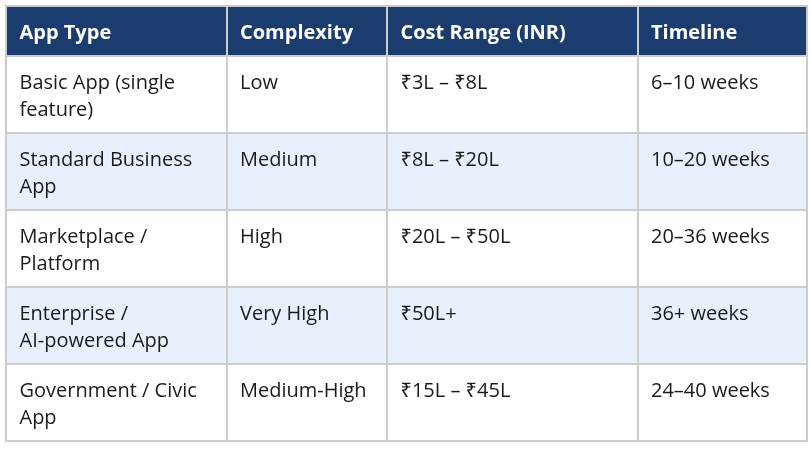Image resolution: width=811 pixels, height=449 pixels.
Task: Click the Timeline column header
Action: [x=694, y=32]
